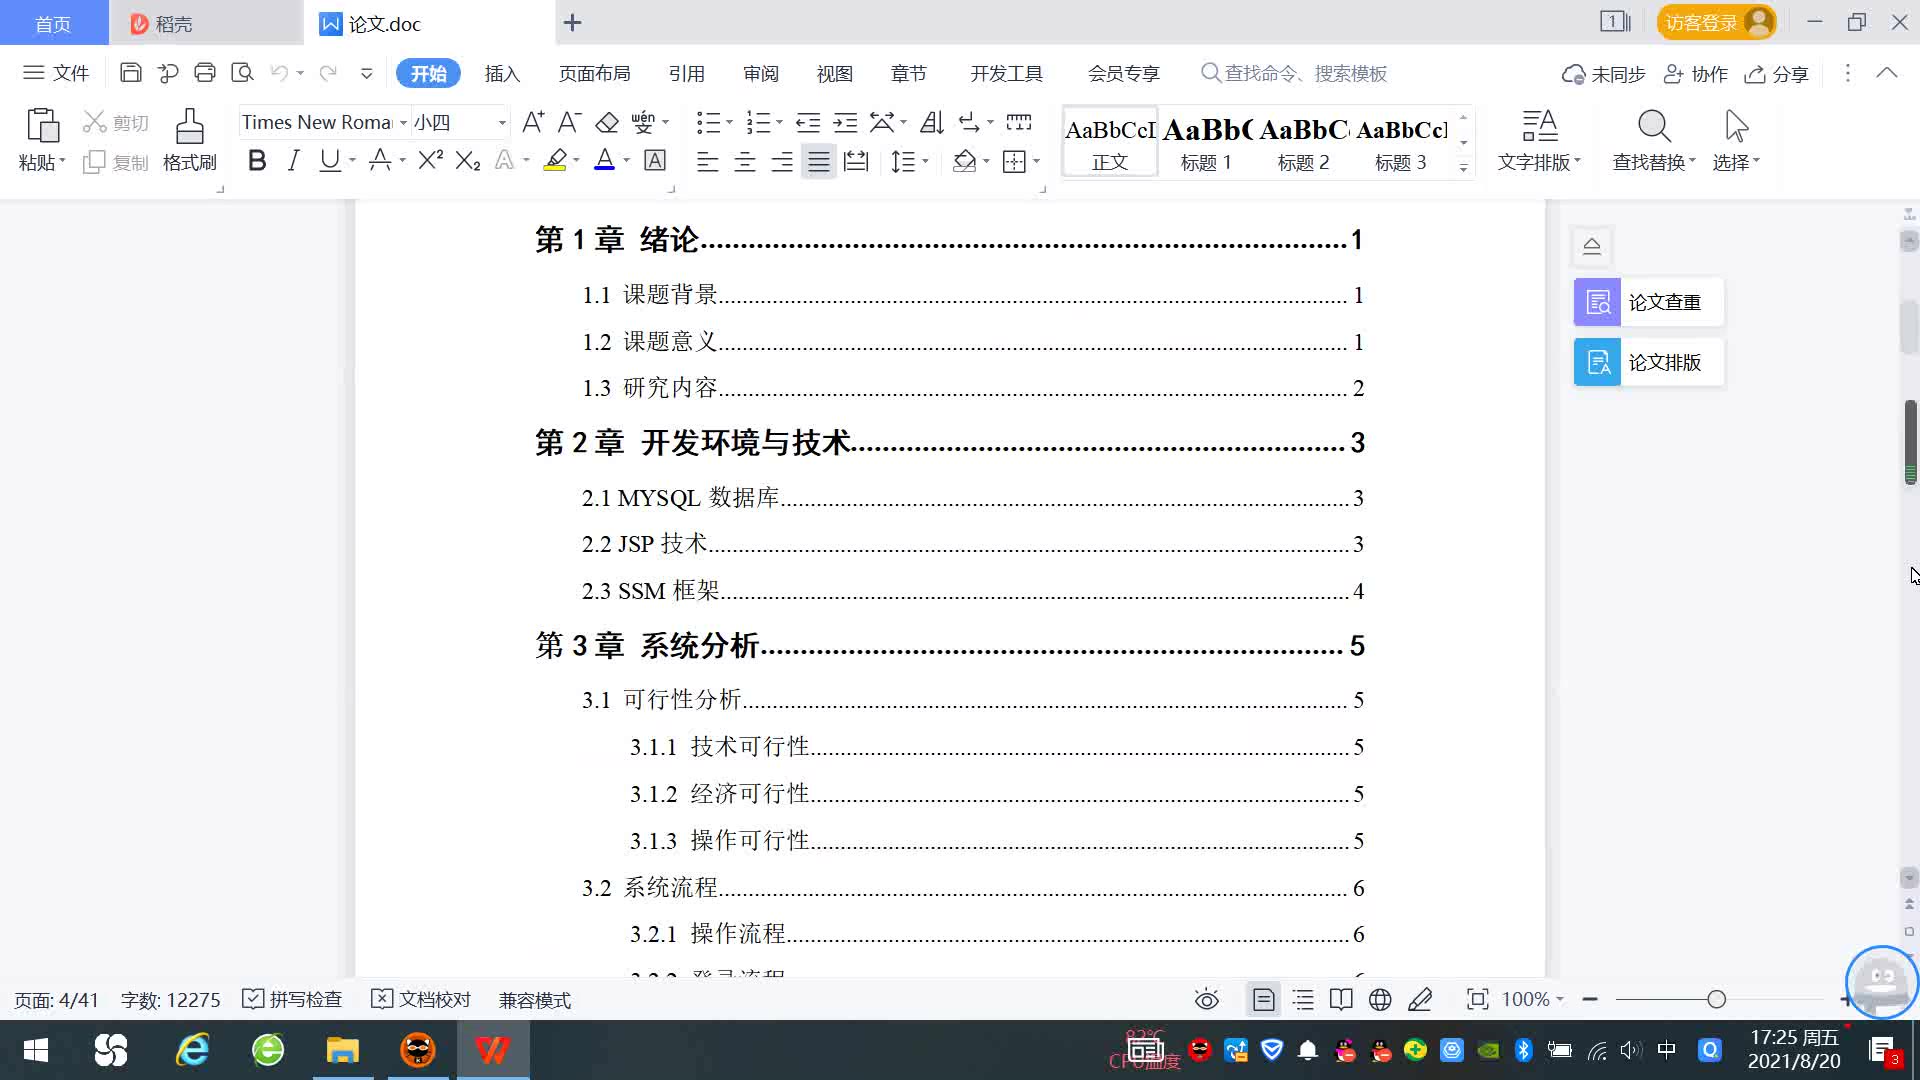This screenshot has width=1920, height=1080.
Task: Open the 页面布局 (Page Layout) tab
Action: pos(594,74)
